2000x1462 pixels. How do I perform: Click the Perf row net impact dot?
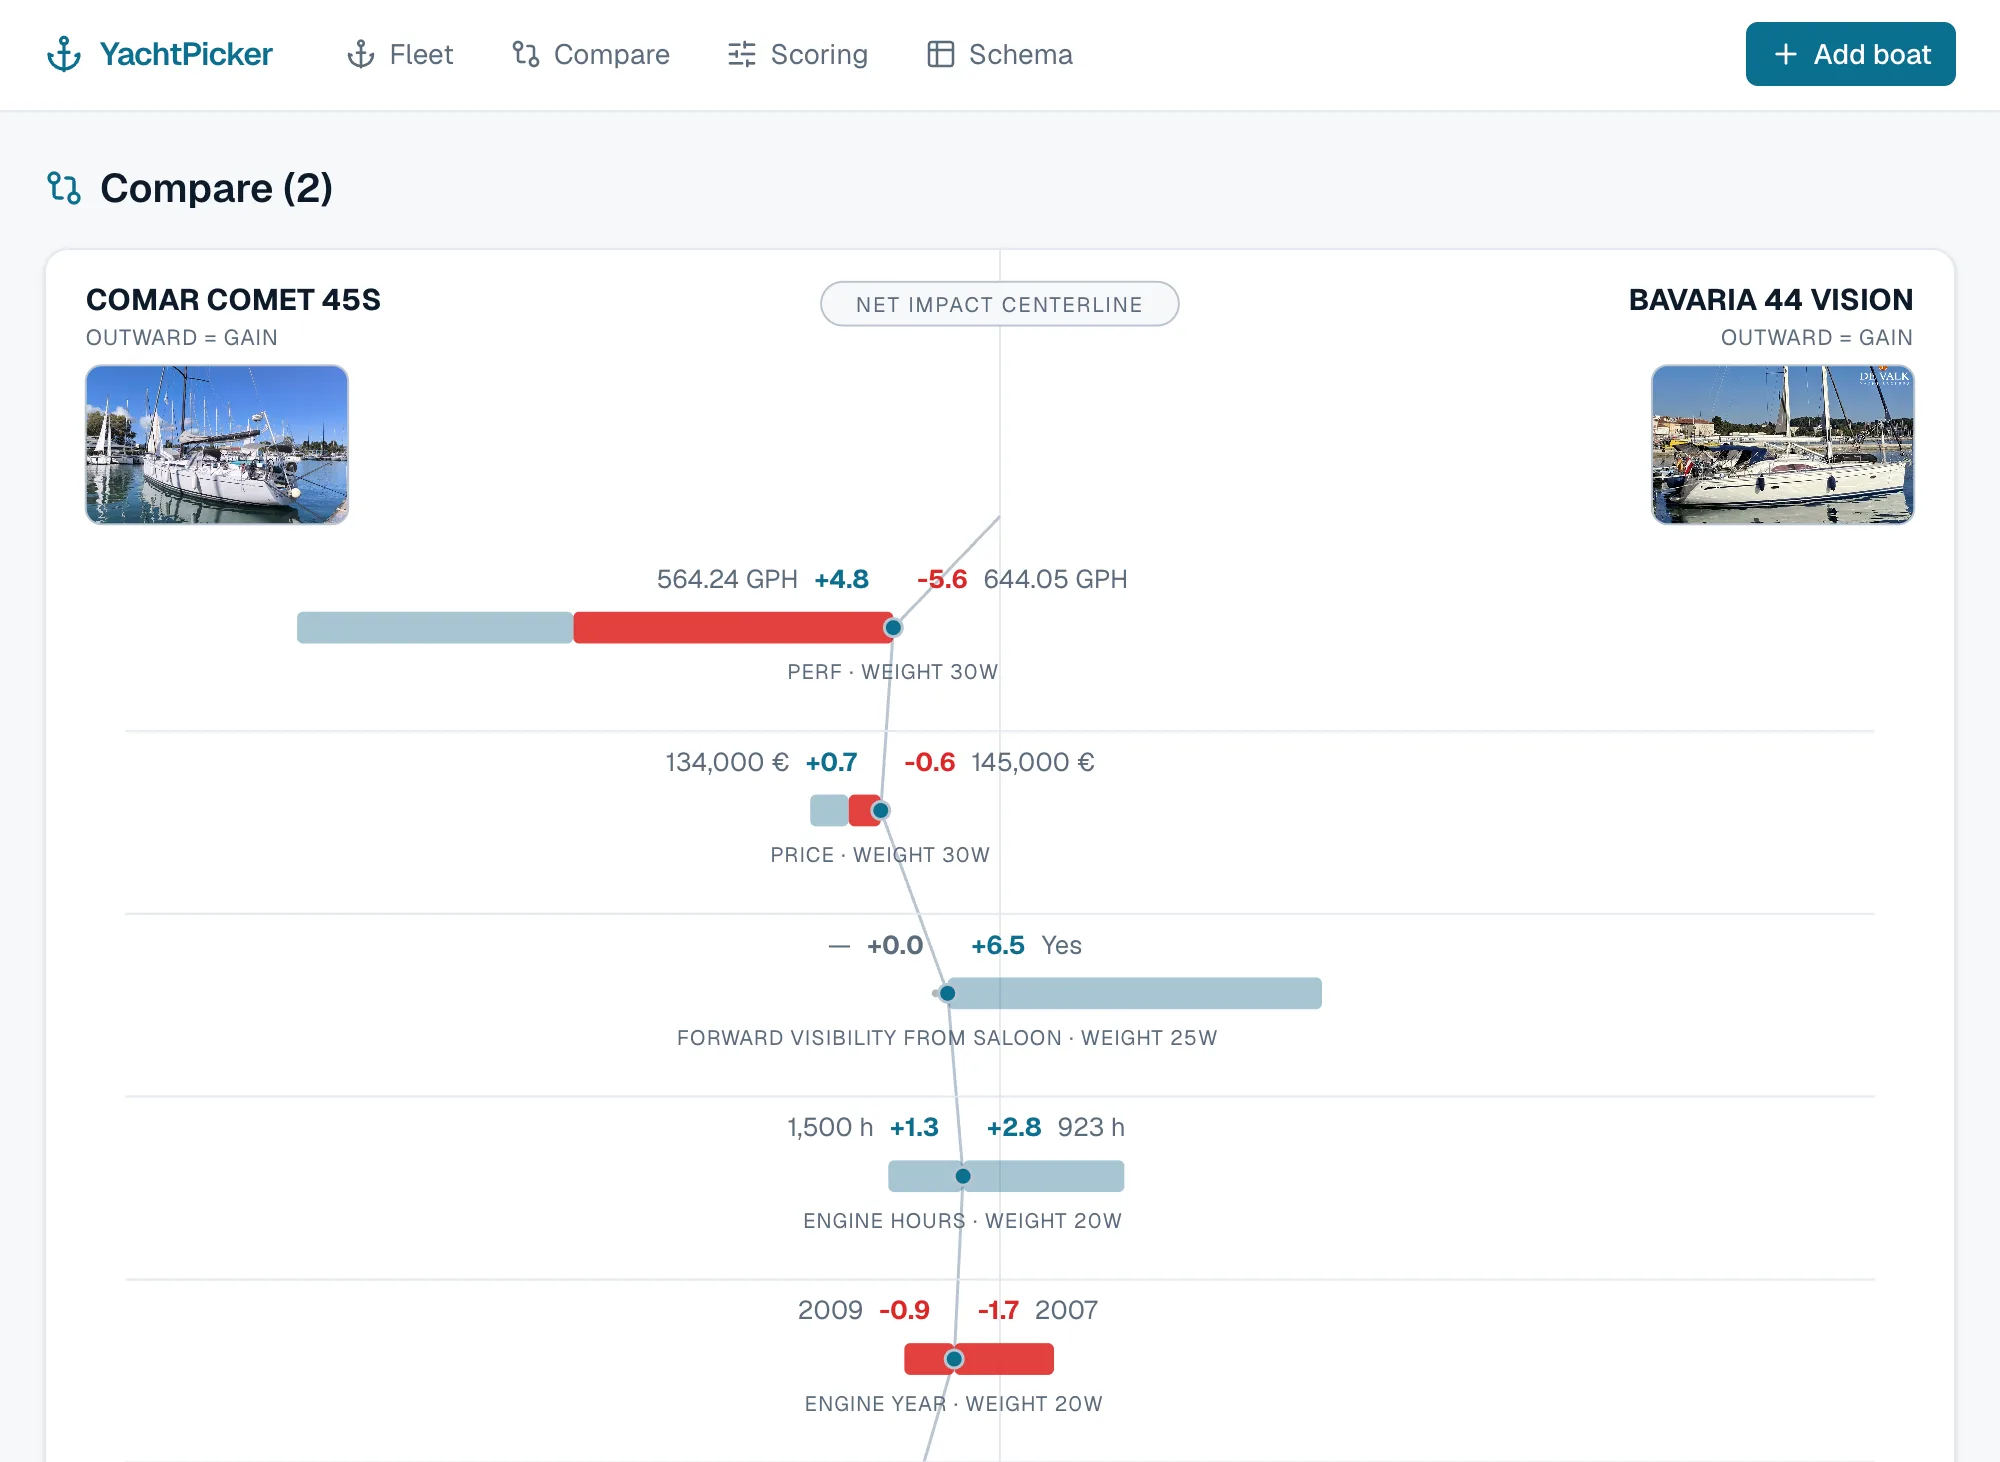point(893,628)
